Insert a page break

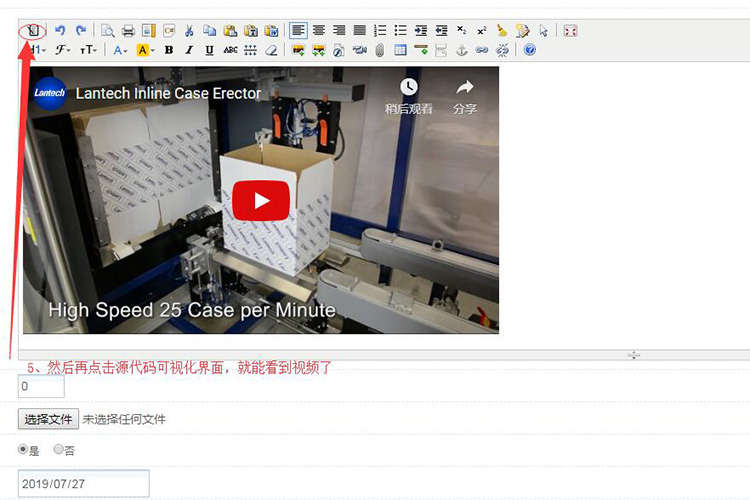441,50
